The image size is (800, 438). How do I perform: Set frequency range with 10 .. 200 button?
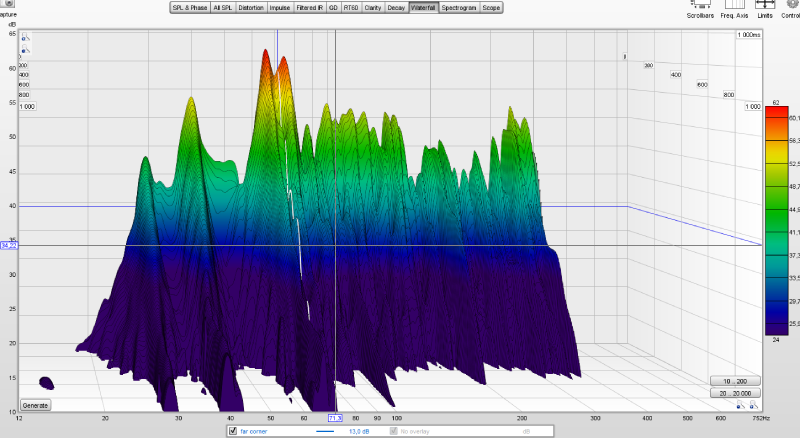pos(734,383)
